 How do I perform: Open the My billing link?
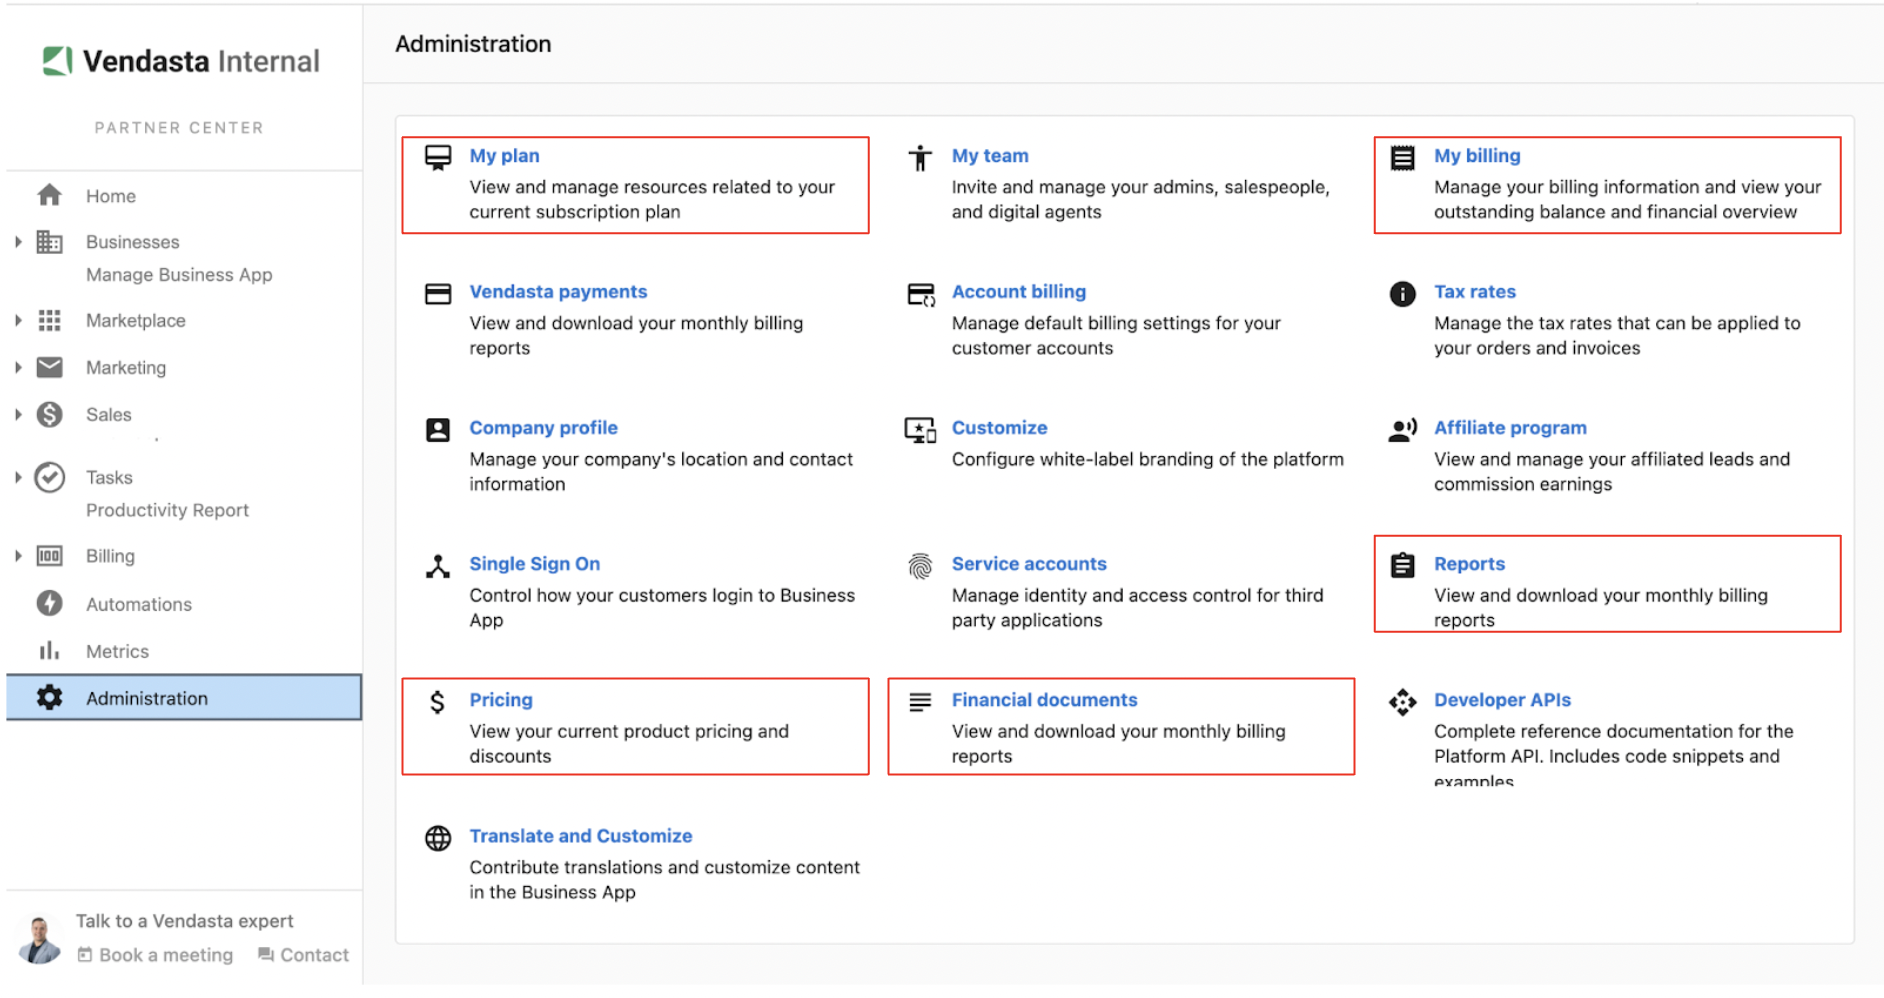[1477, 156]
